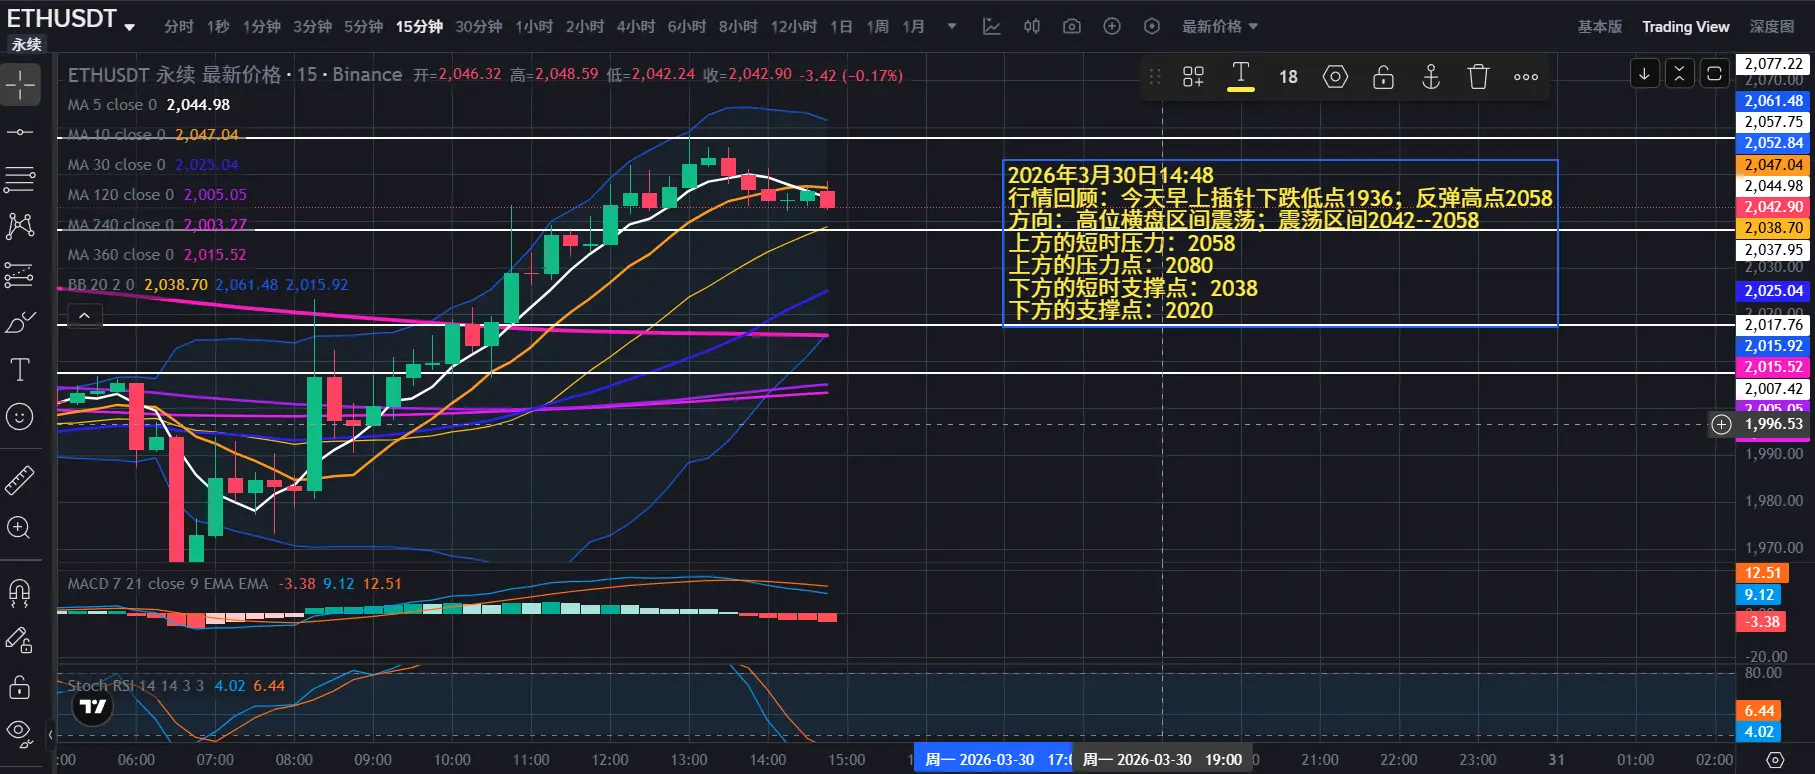Open the 最新价格 price type dropdown
1815x774 pixels.
[x=1220, y=26]
